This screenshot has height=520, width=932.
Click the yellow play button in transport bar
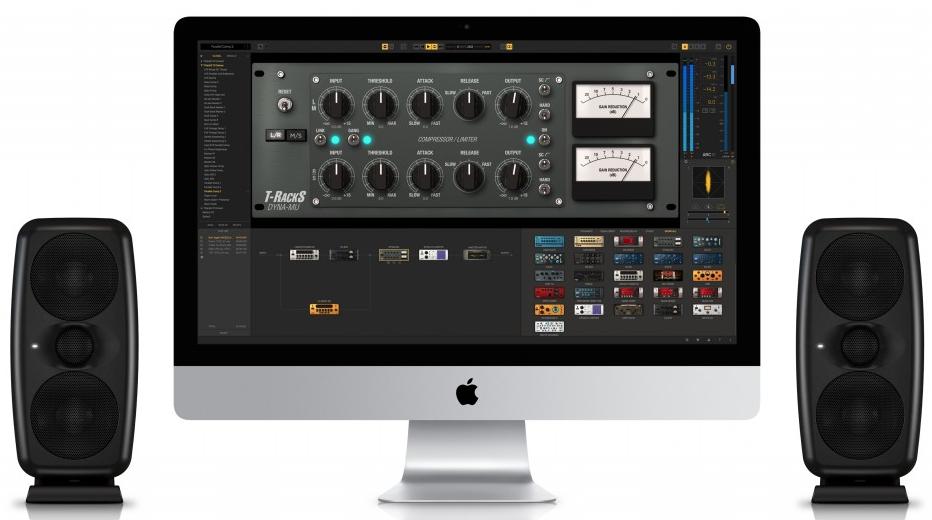[x=429, y=46]
